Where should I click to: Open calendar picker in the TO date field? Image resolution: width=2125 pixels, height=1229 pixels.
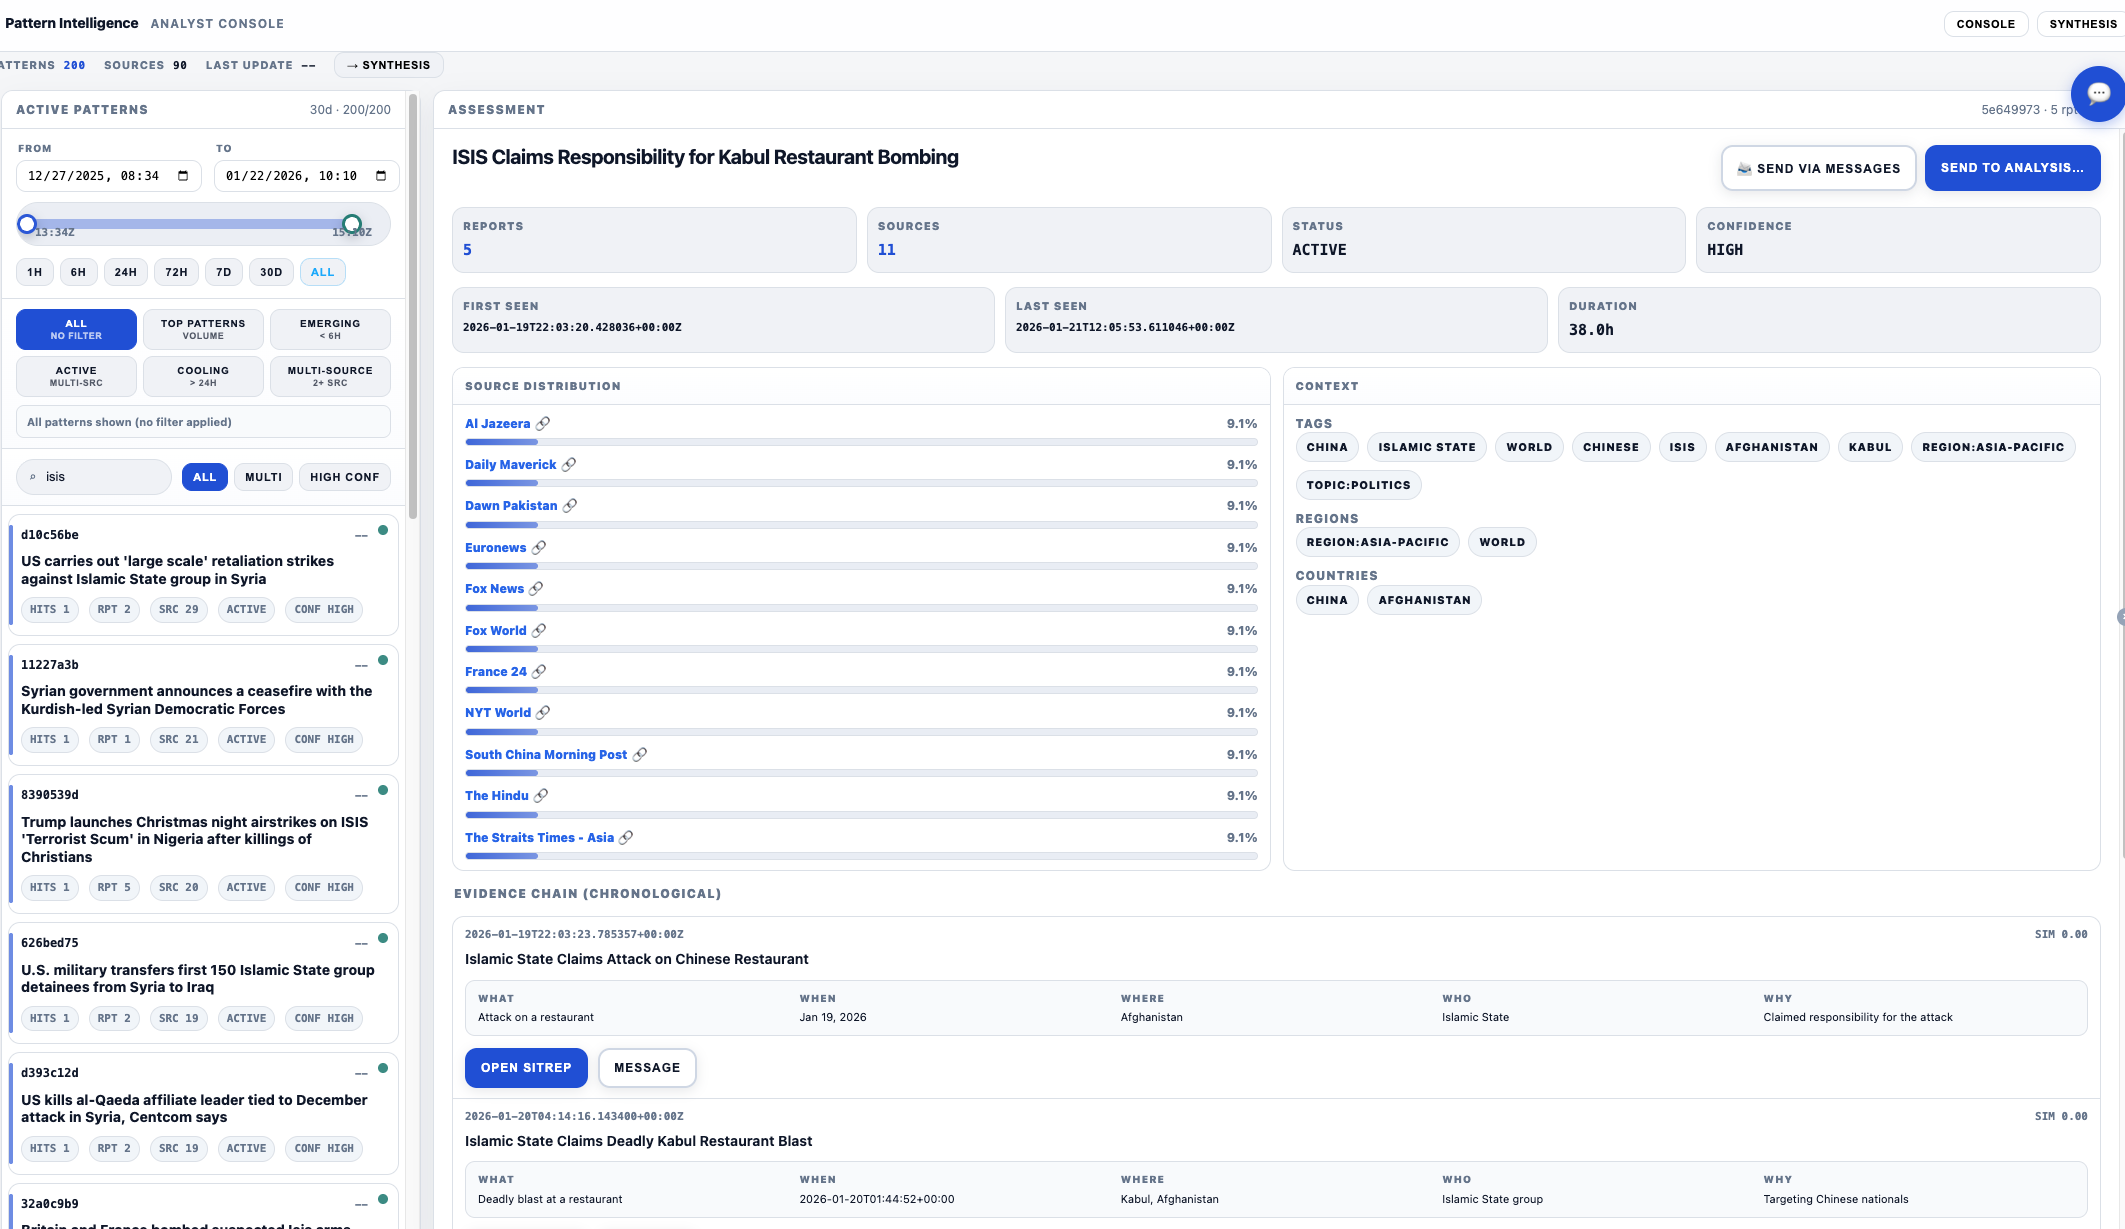click(381, 176)
